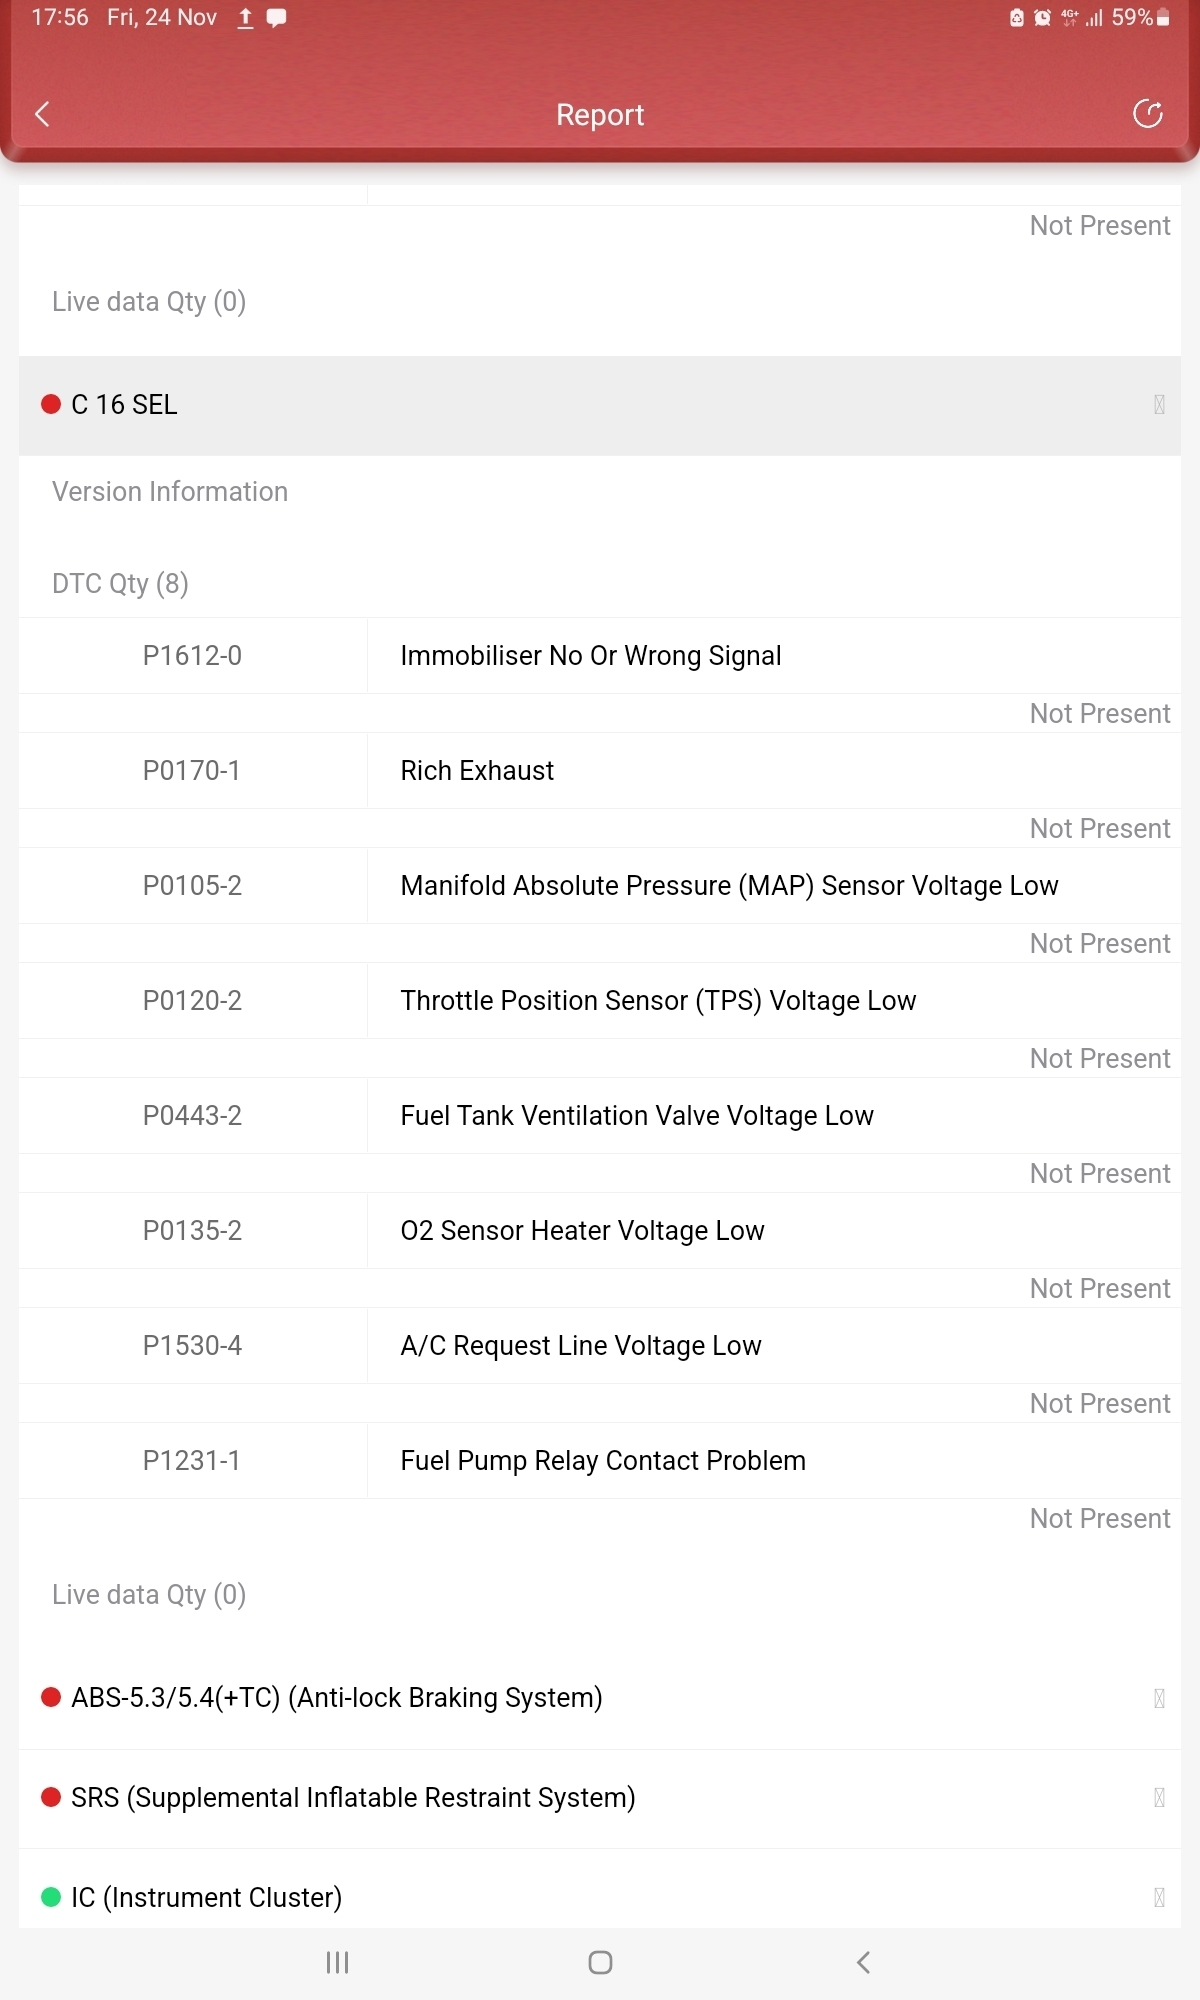Tap the MAP Sensor Voltage Low entry
Viewport: 1200px width, 2000px height.
[x=729, y=886]
